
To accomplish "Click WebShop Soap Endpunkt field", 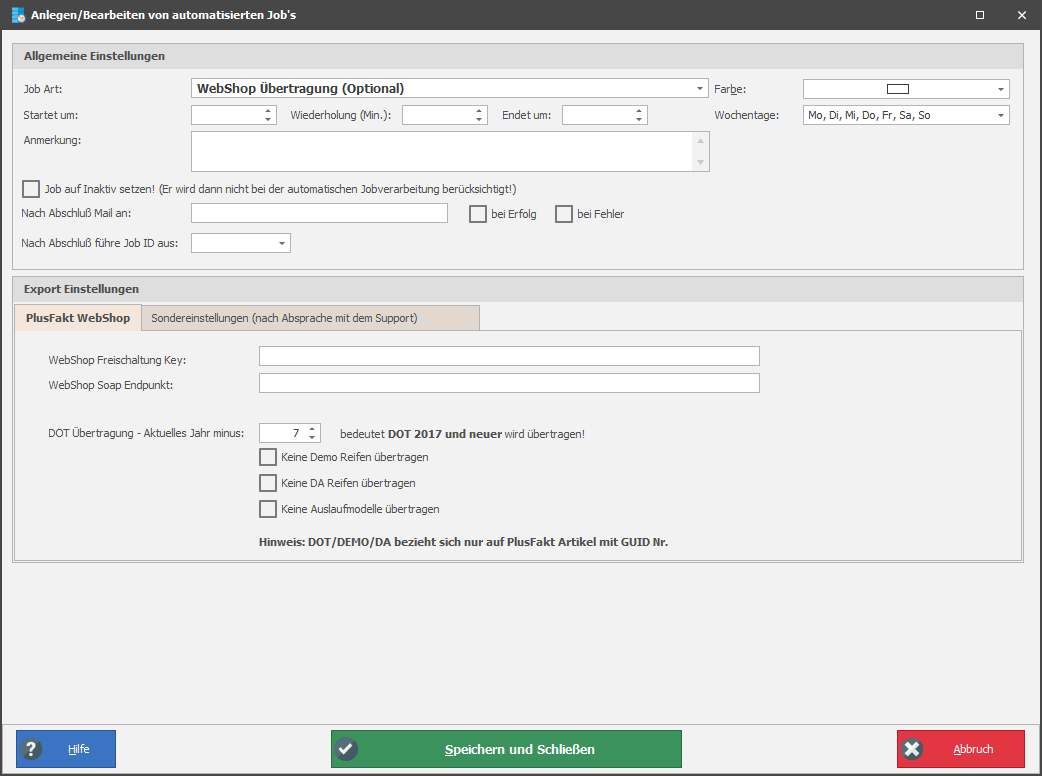I will pos(509,383).
